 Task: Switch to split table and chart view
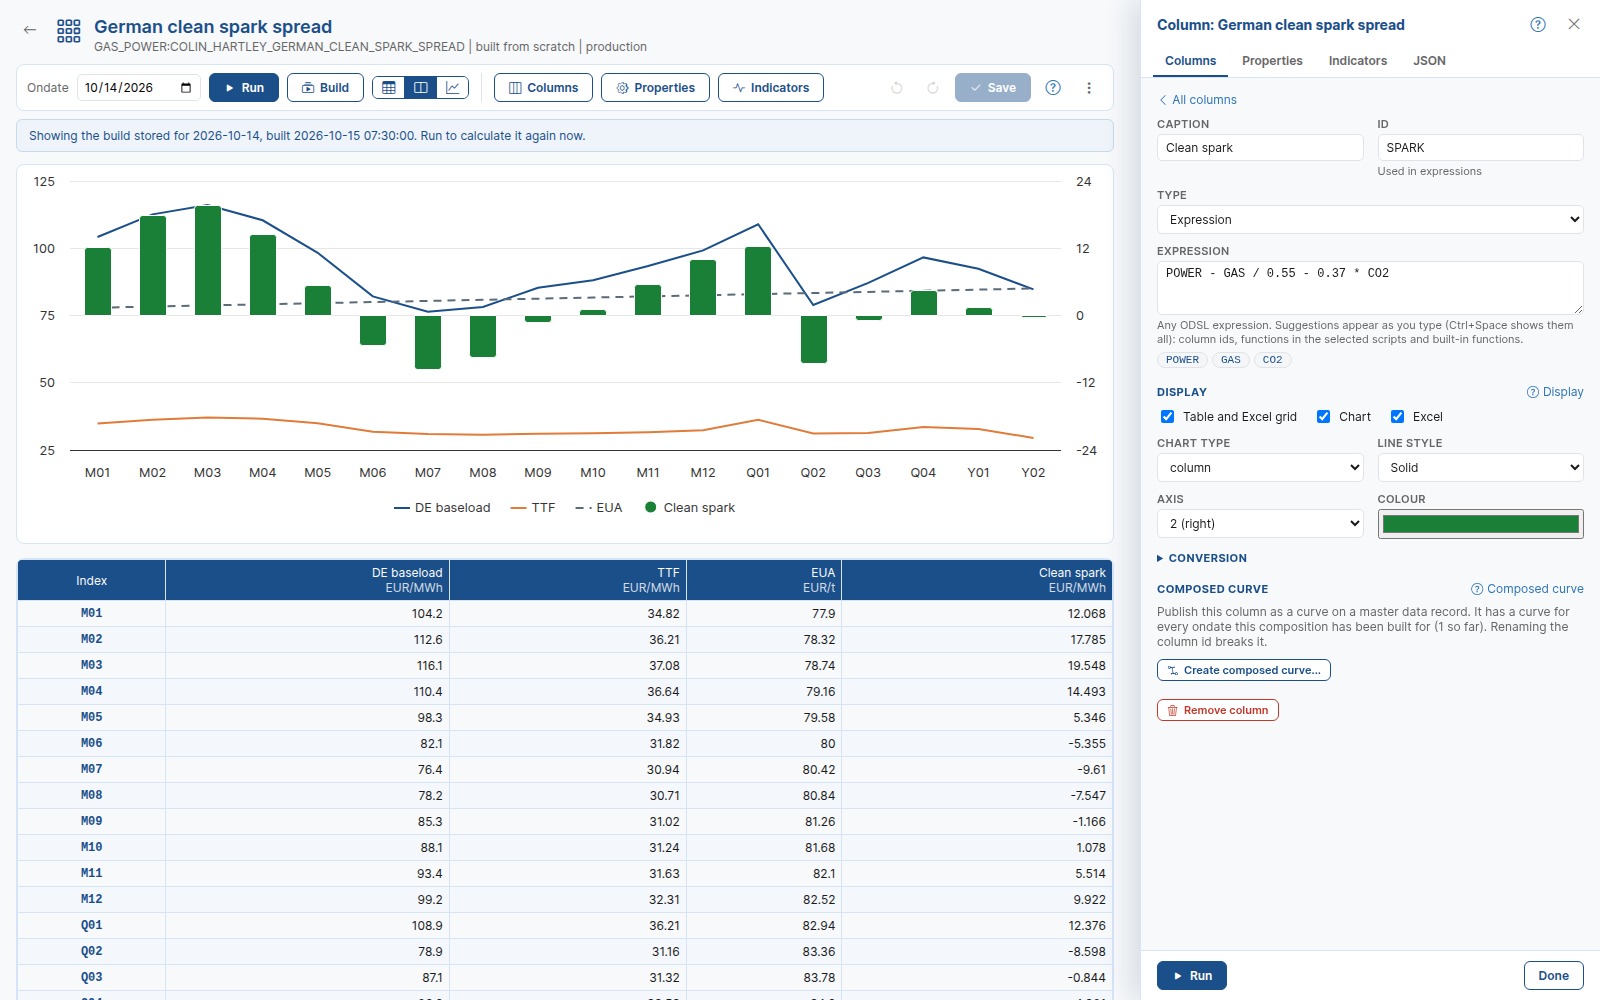tap(421, 88)
